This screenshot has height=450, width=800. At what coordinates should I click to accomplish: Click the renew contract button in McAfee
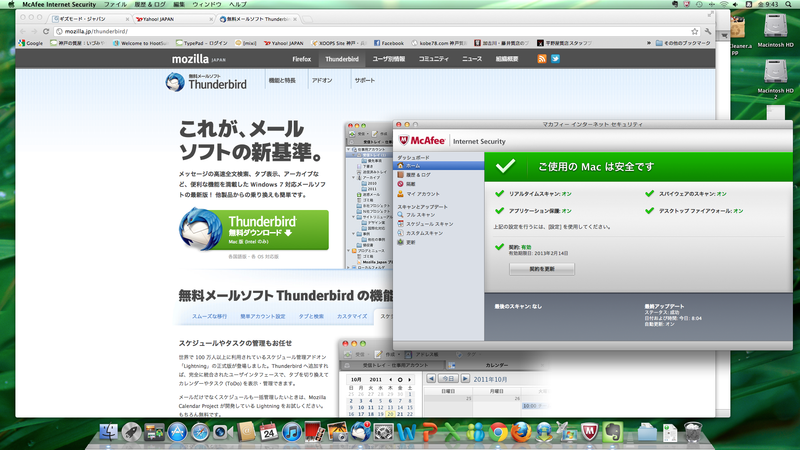[x=541, y=269]
